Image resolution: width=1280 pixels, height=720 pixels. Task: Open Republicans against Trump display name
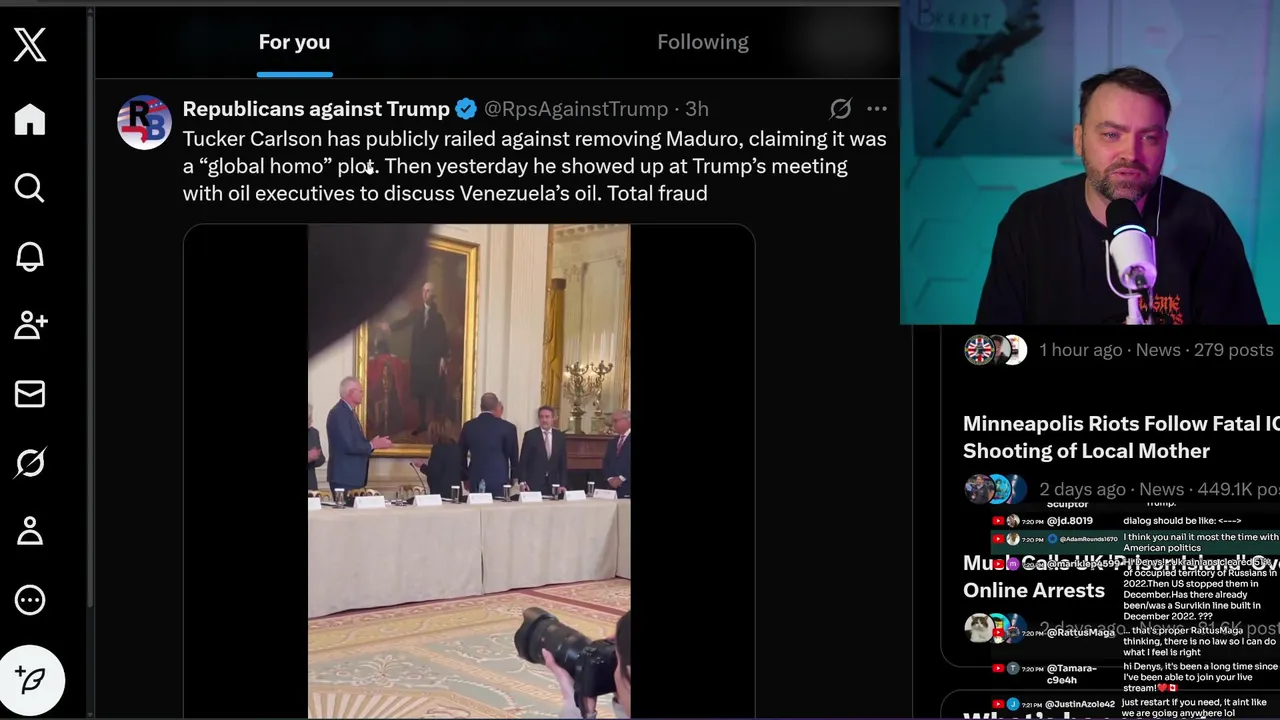316,109
